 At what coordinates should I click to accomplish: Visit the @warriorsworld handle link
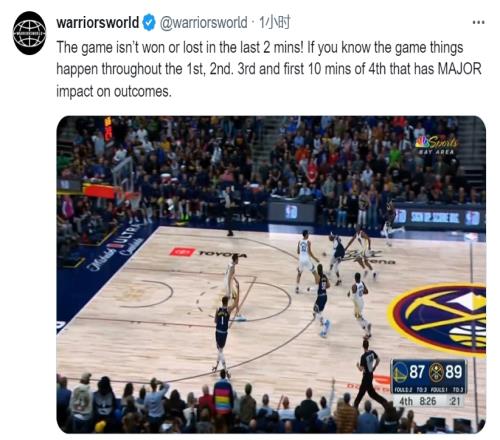click(x=204, y=22)
